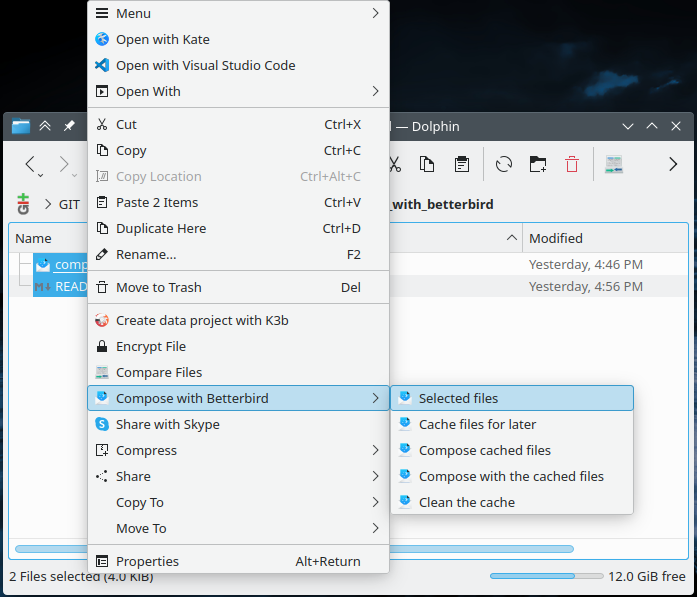Image resolution: width=697 pixels, height=597 pixels.
Task: Go back with Dolphin back arrow
Action: [30, 164]
